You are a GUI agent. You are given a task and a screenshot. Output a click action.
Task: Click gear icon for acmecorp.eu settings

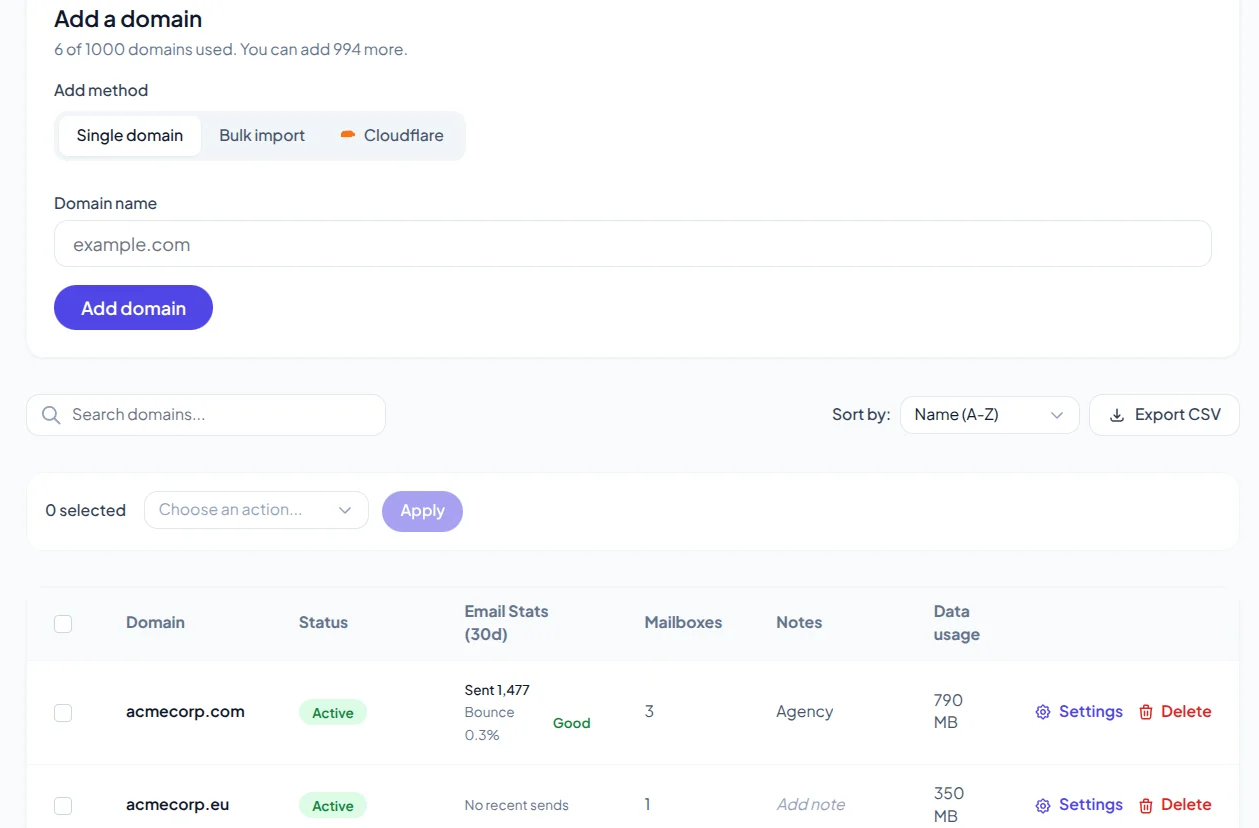coord(1043,805)
